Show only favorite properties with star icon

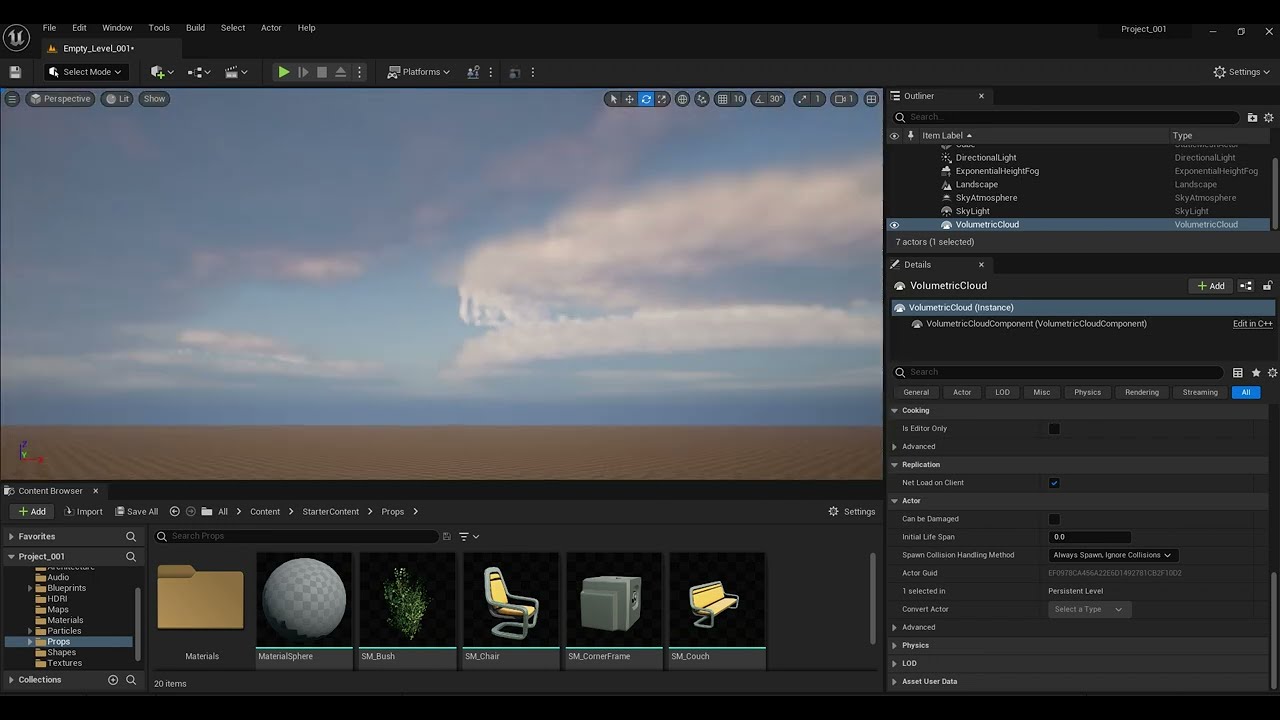click(1256, 372)
